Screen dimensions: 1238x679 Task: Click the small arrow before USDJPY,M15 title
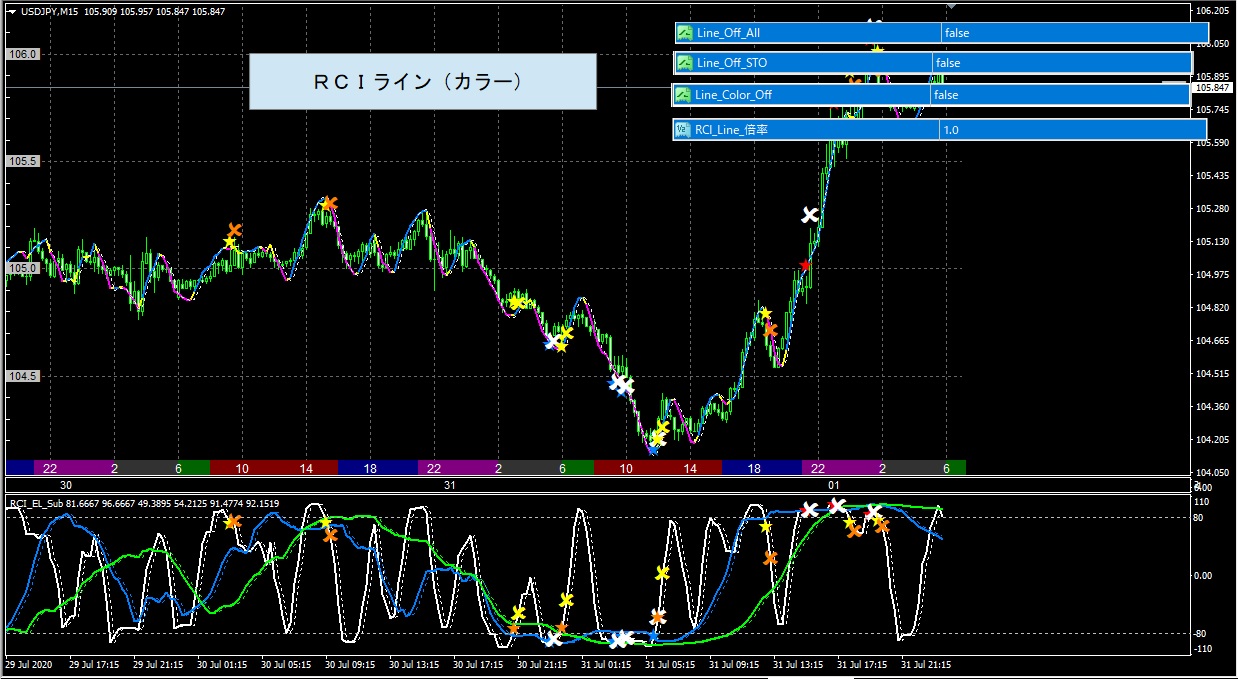coord(11,11)
